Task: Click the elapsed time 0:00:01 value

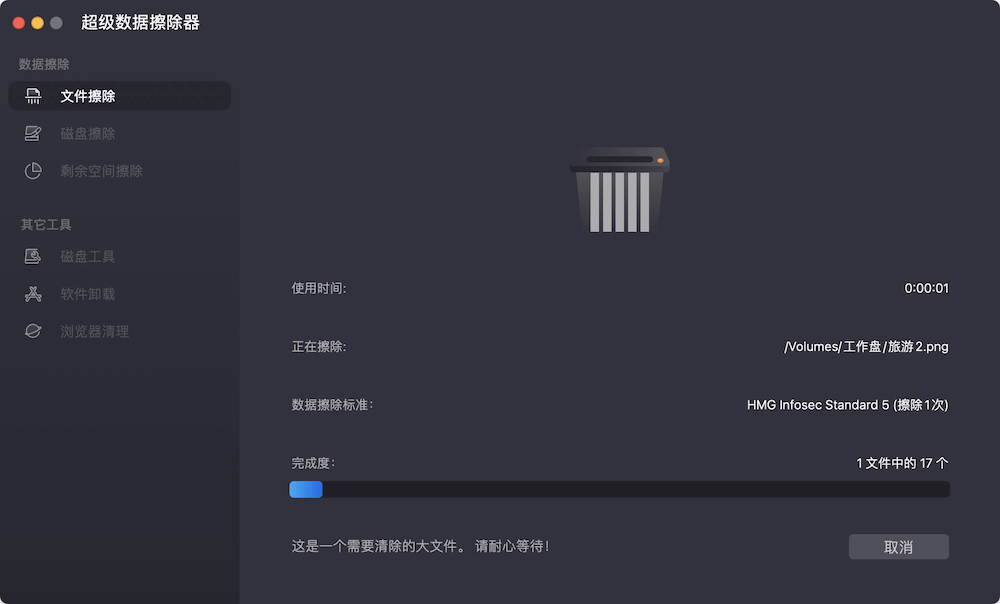Action: point(928,288)
